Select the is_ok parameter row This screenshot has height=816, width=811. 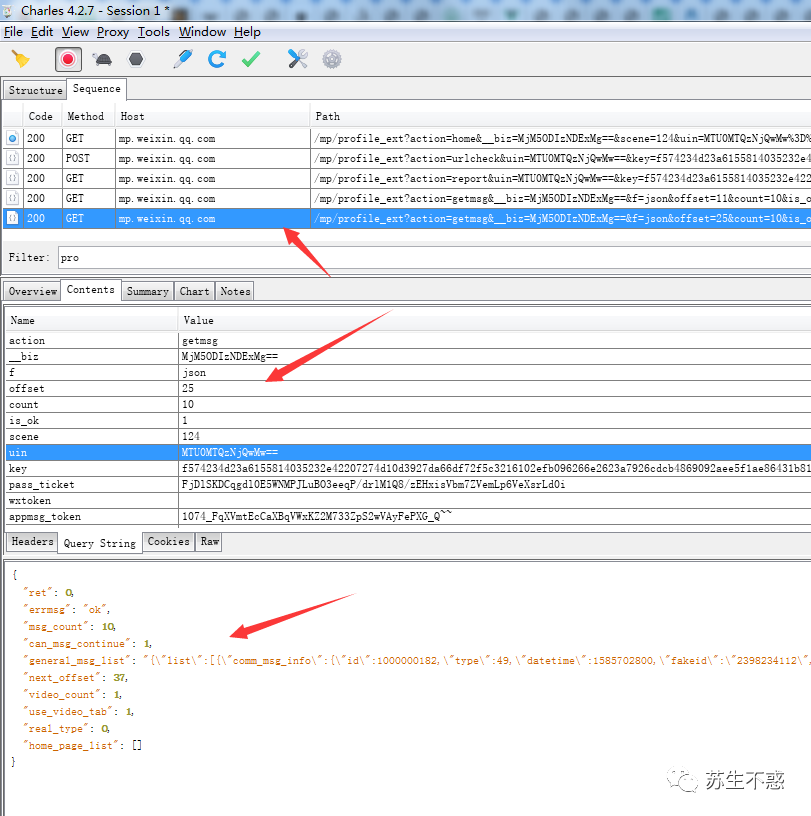coord(408,420)
